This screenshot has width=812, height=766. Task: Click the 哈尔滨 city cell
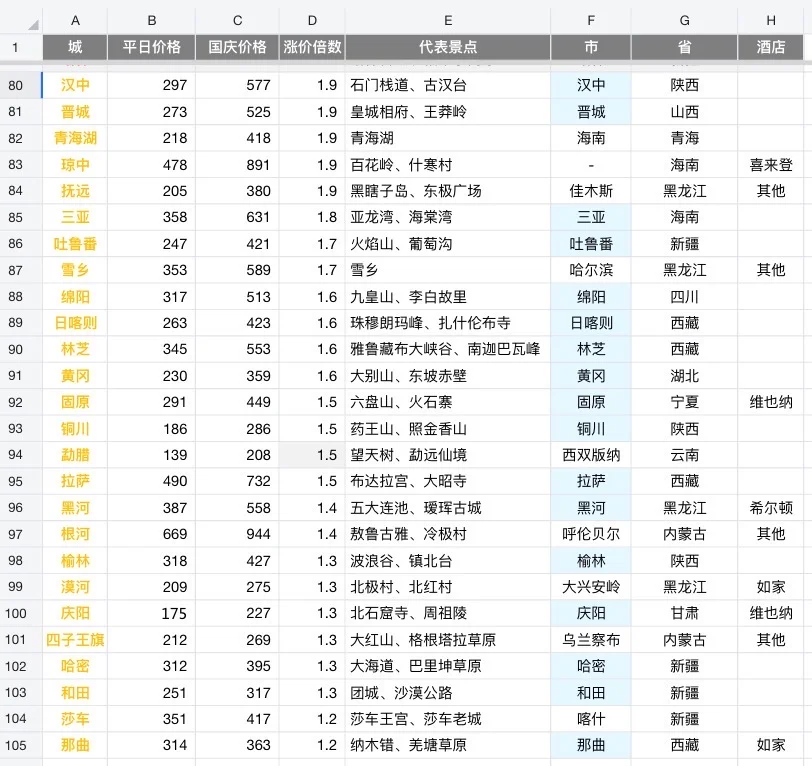tap(591, 270)
